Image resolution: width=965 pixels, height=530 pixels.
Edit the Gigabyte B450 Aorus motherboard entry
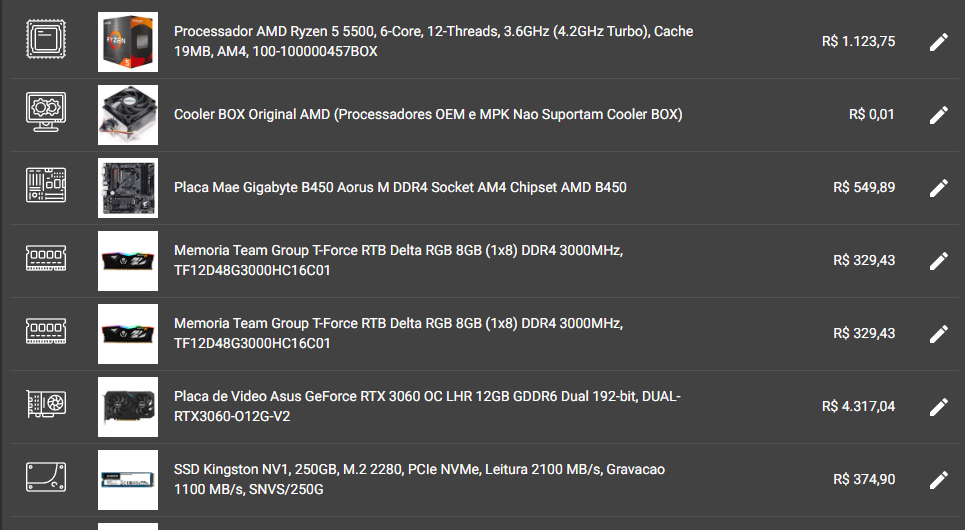939,188
